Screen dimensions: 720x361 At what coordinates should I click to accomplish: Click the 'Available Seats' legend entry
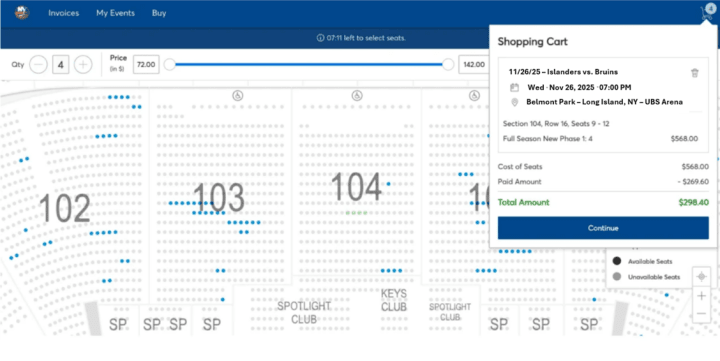(642, 261)
